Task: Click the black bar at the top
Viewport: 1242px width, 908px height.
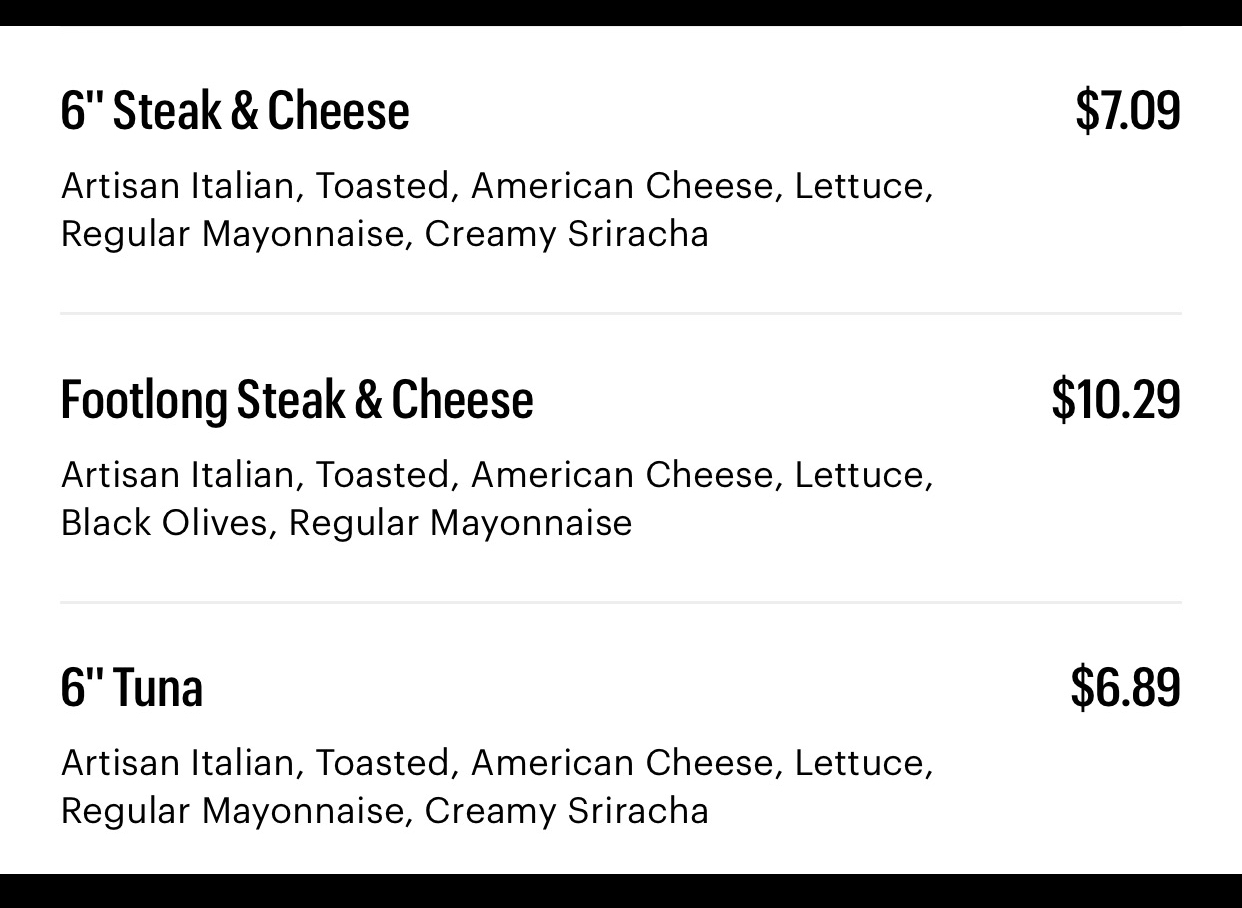Action: coord(620,12)
